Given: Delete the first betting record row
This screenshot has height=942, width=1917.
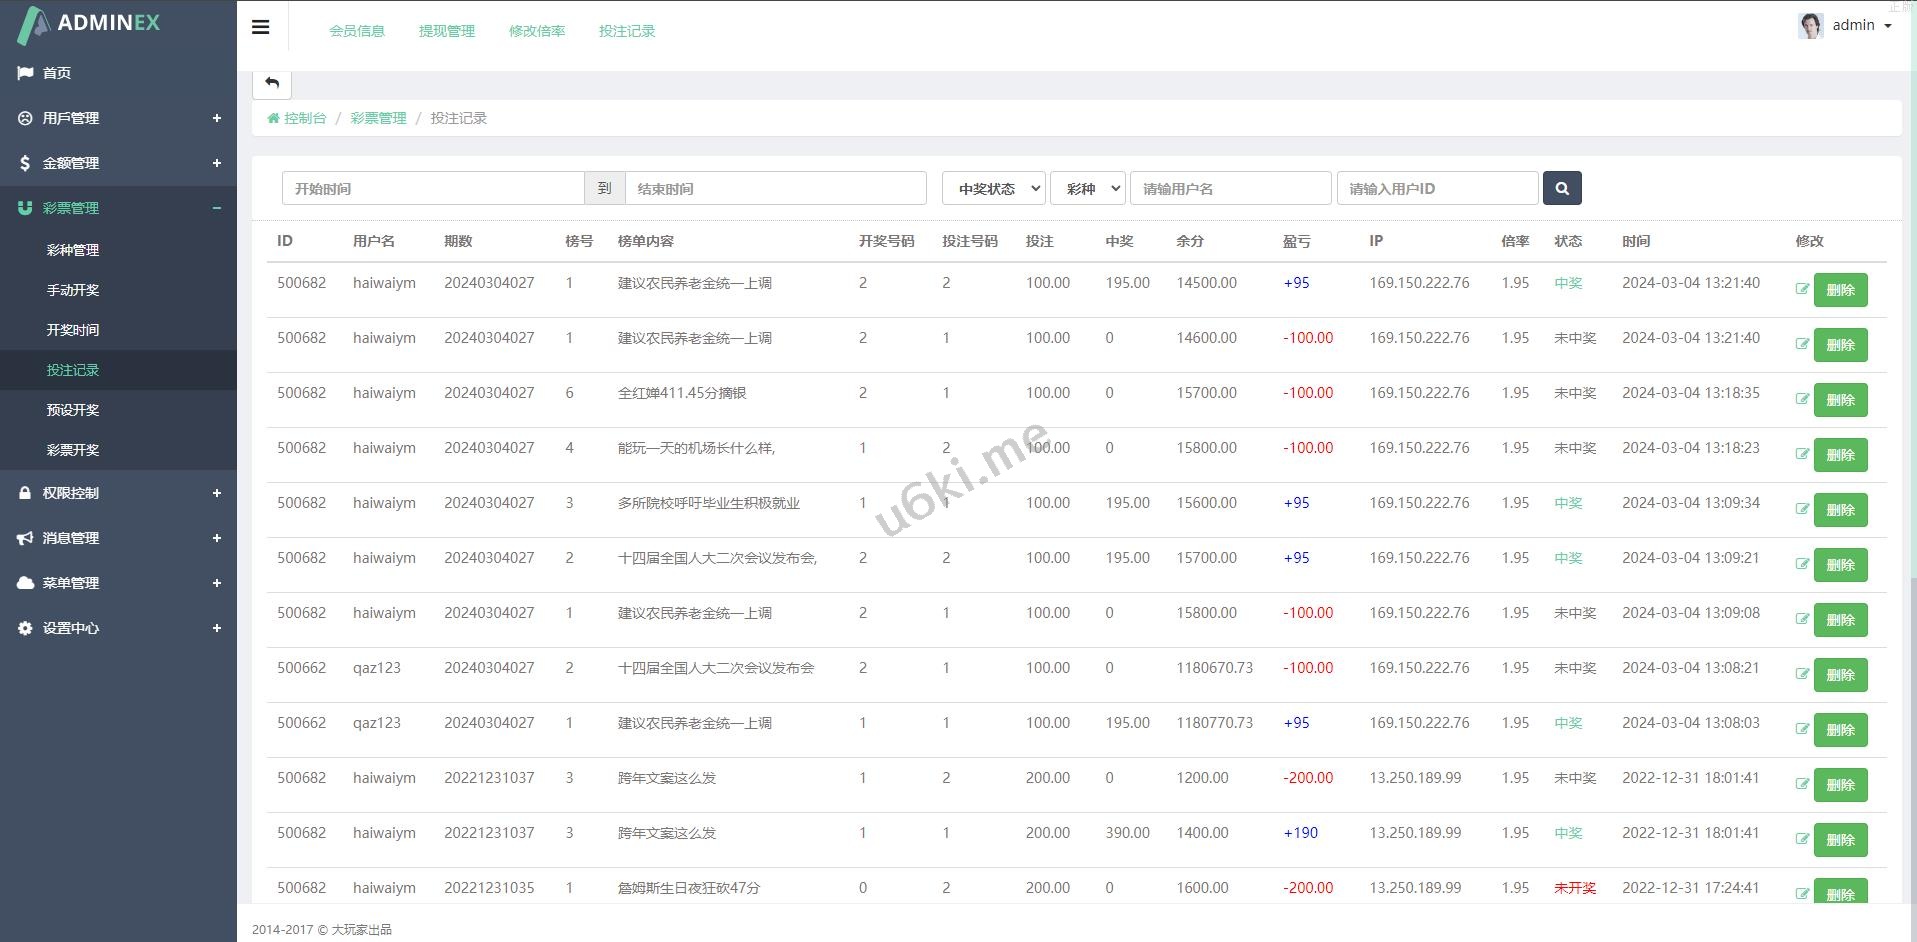Looking at the screenshot, I should click(x=1840, y=290).
